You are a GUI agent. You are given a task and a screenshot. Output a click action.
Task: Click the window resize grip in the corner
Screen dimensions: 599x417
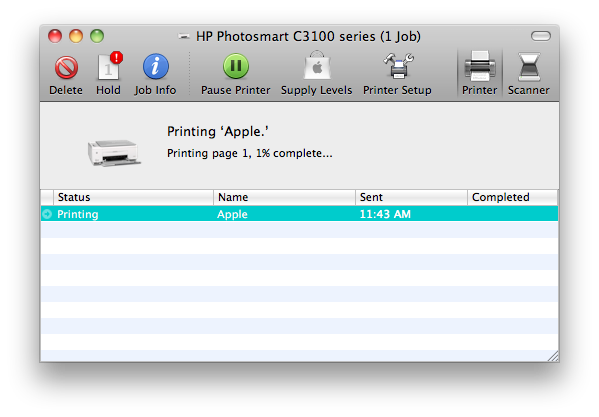553,356
